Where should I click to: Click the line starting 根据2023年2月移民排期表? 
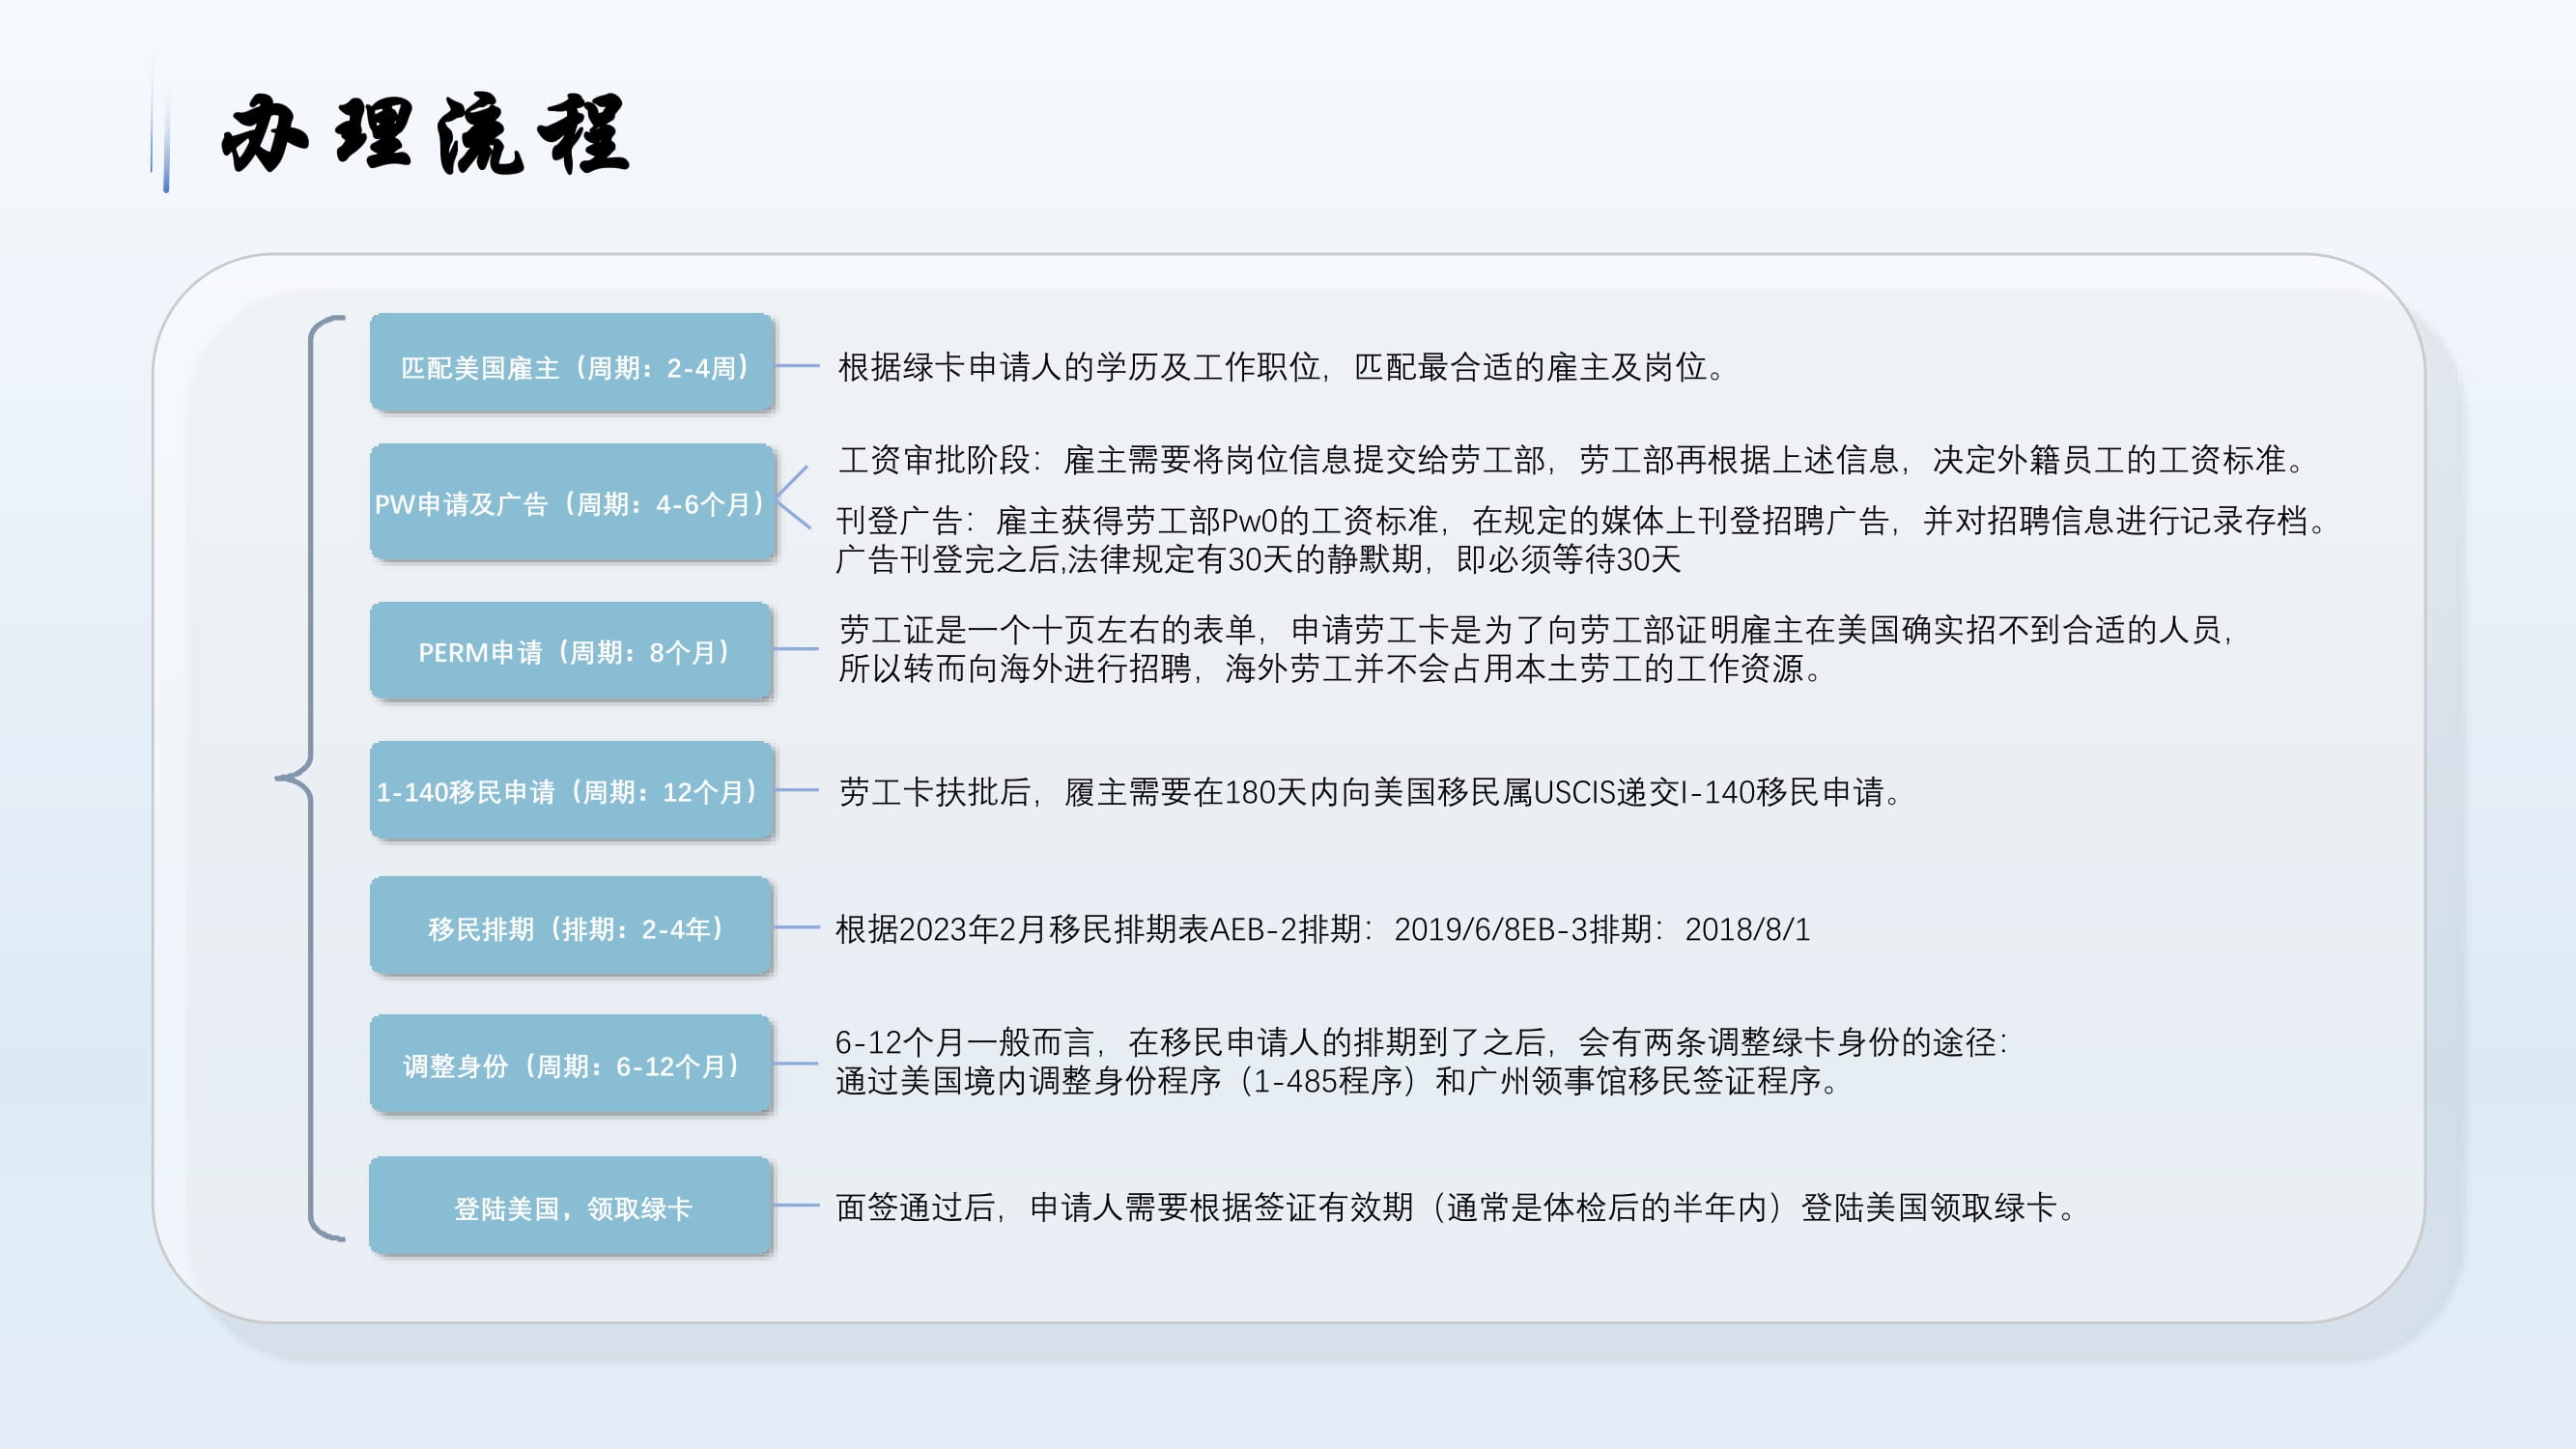click(x=1323, y=930)
